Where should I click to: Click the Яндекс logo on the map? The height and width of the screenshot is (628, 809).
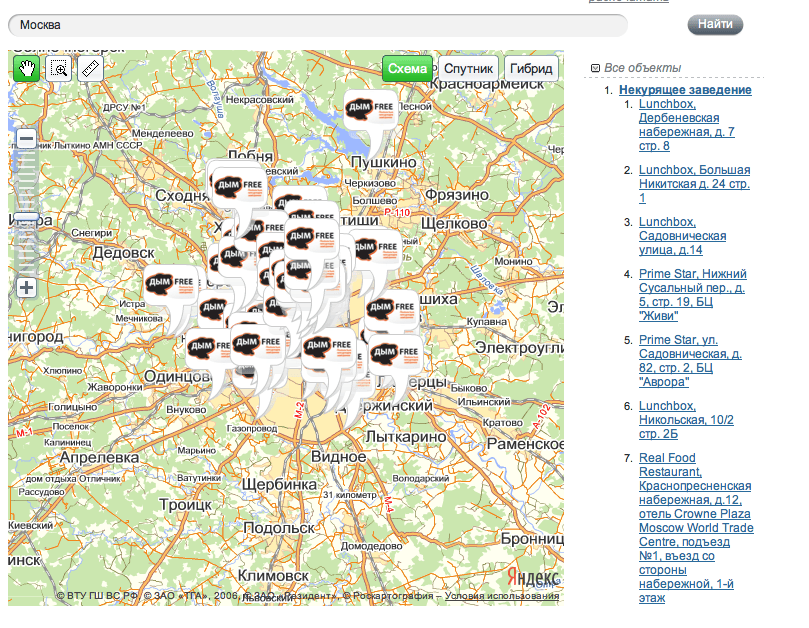click(x=530, y=578)
